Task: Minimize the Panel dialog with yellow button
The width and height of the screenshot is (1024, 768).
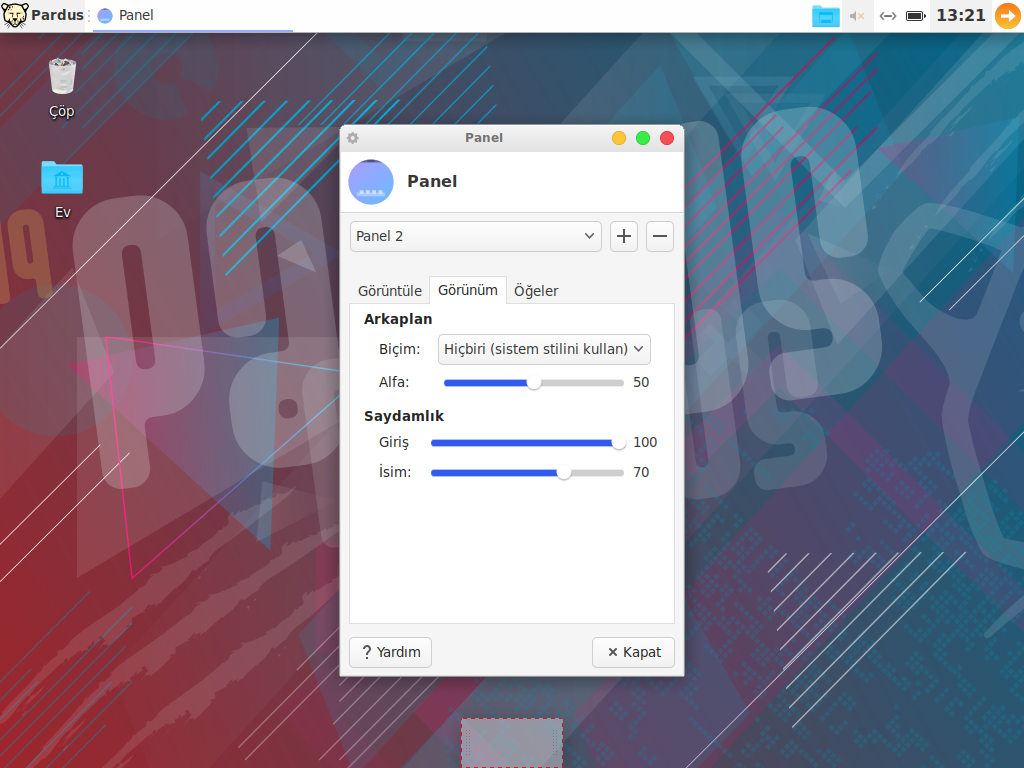Action: coord(619,138)
